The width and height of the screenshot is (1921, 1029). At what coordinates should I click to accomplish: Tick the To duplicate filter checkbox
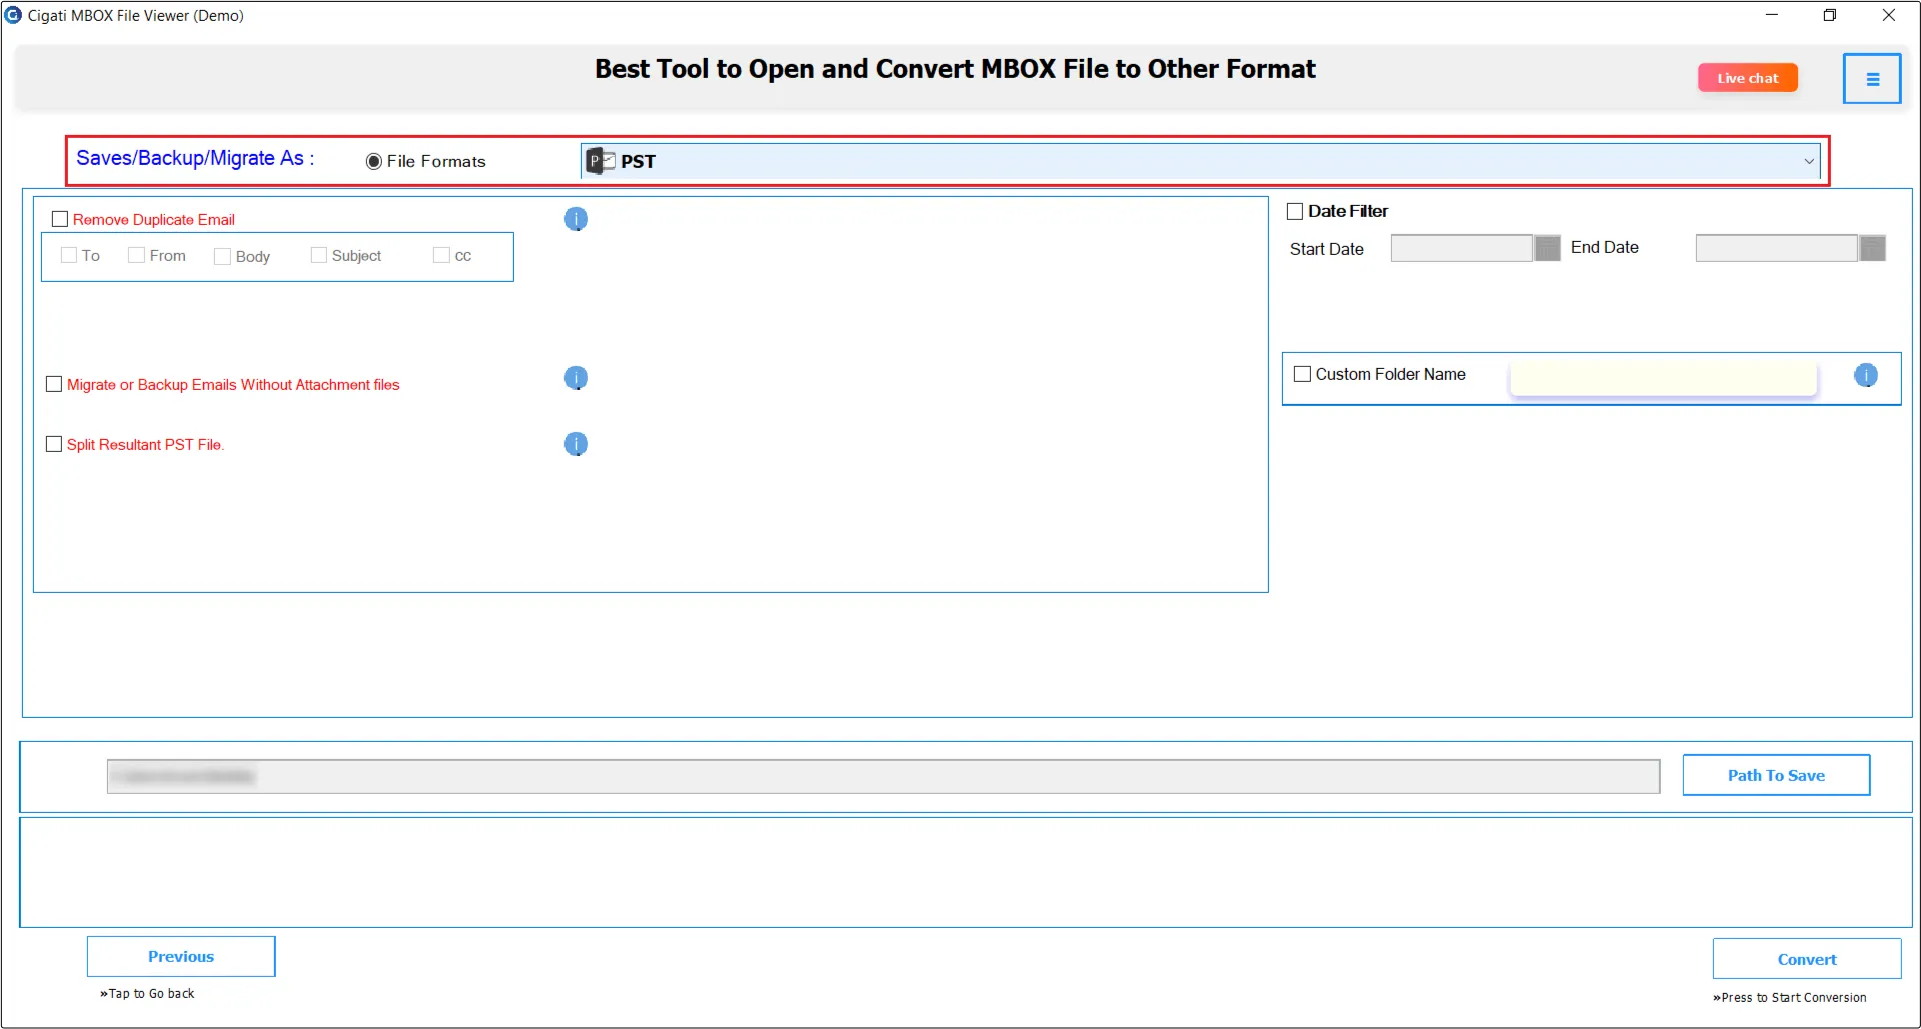69,255
